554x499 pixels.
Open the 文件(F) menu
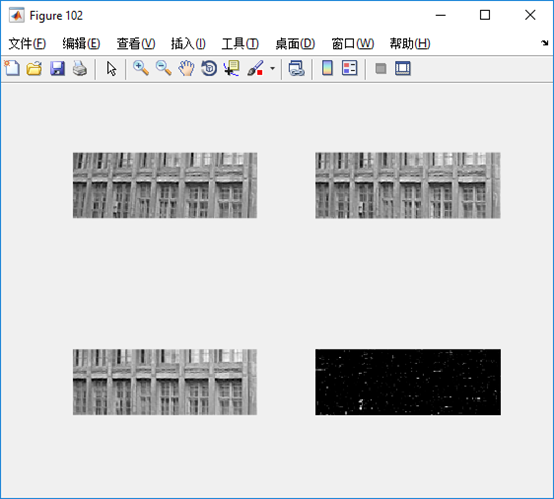[27, 43]
